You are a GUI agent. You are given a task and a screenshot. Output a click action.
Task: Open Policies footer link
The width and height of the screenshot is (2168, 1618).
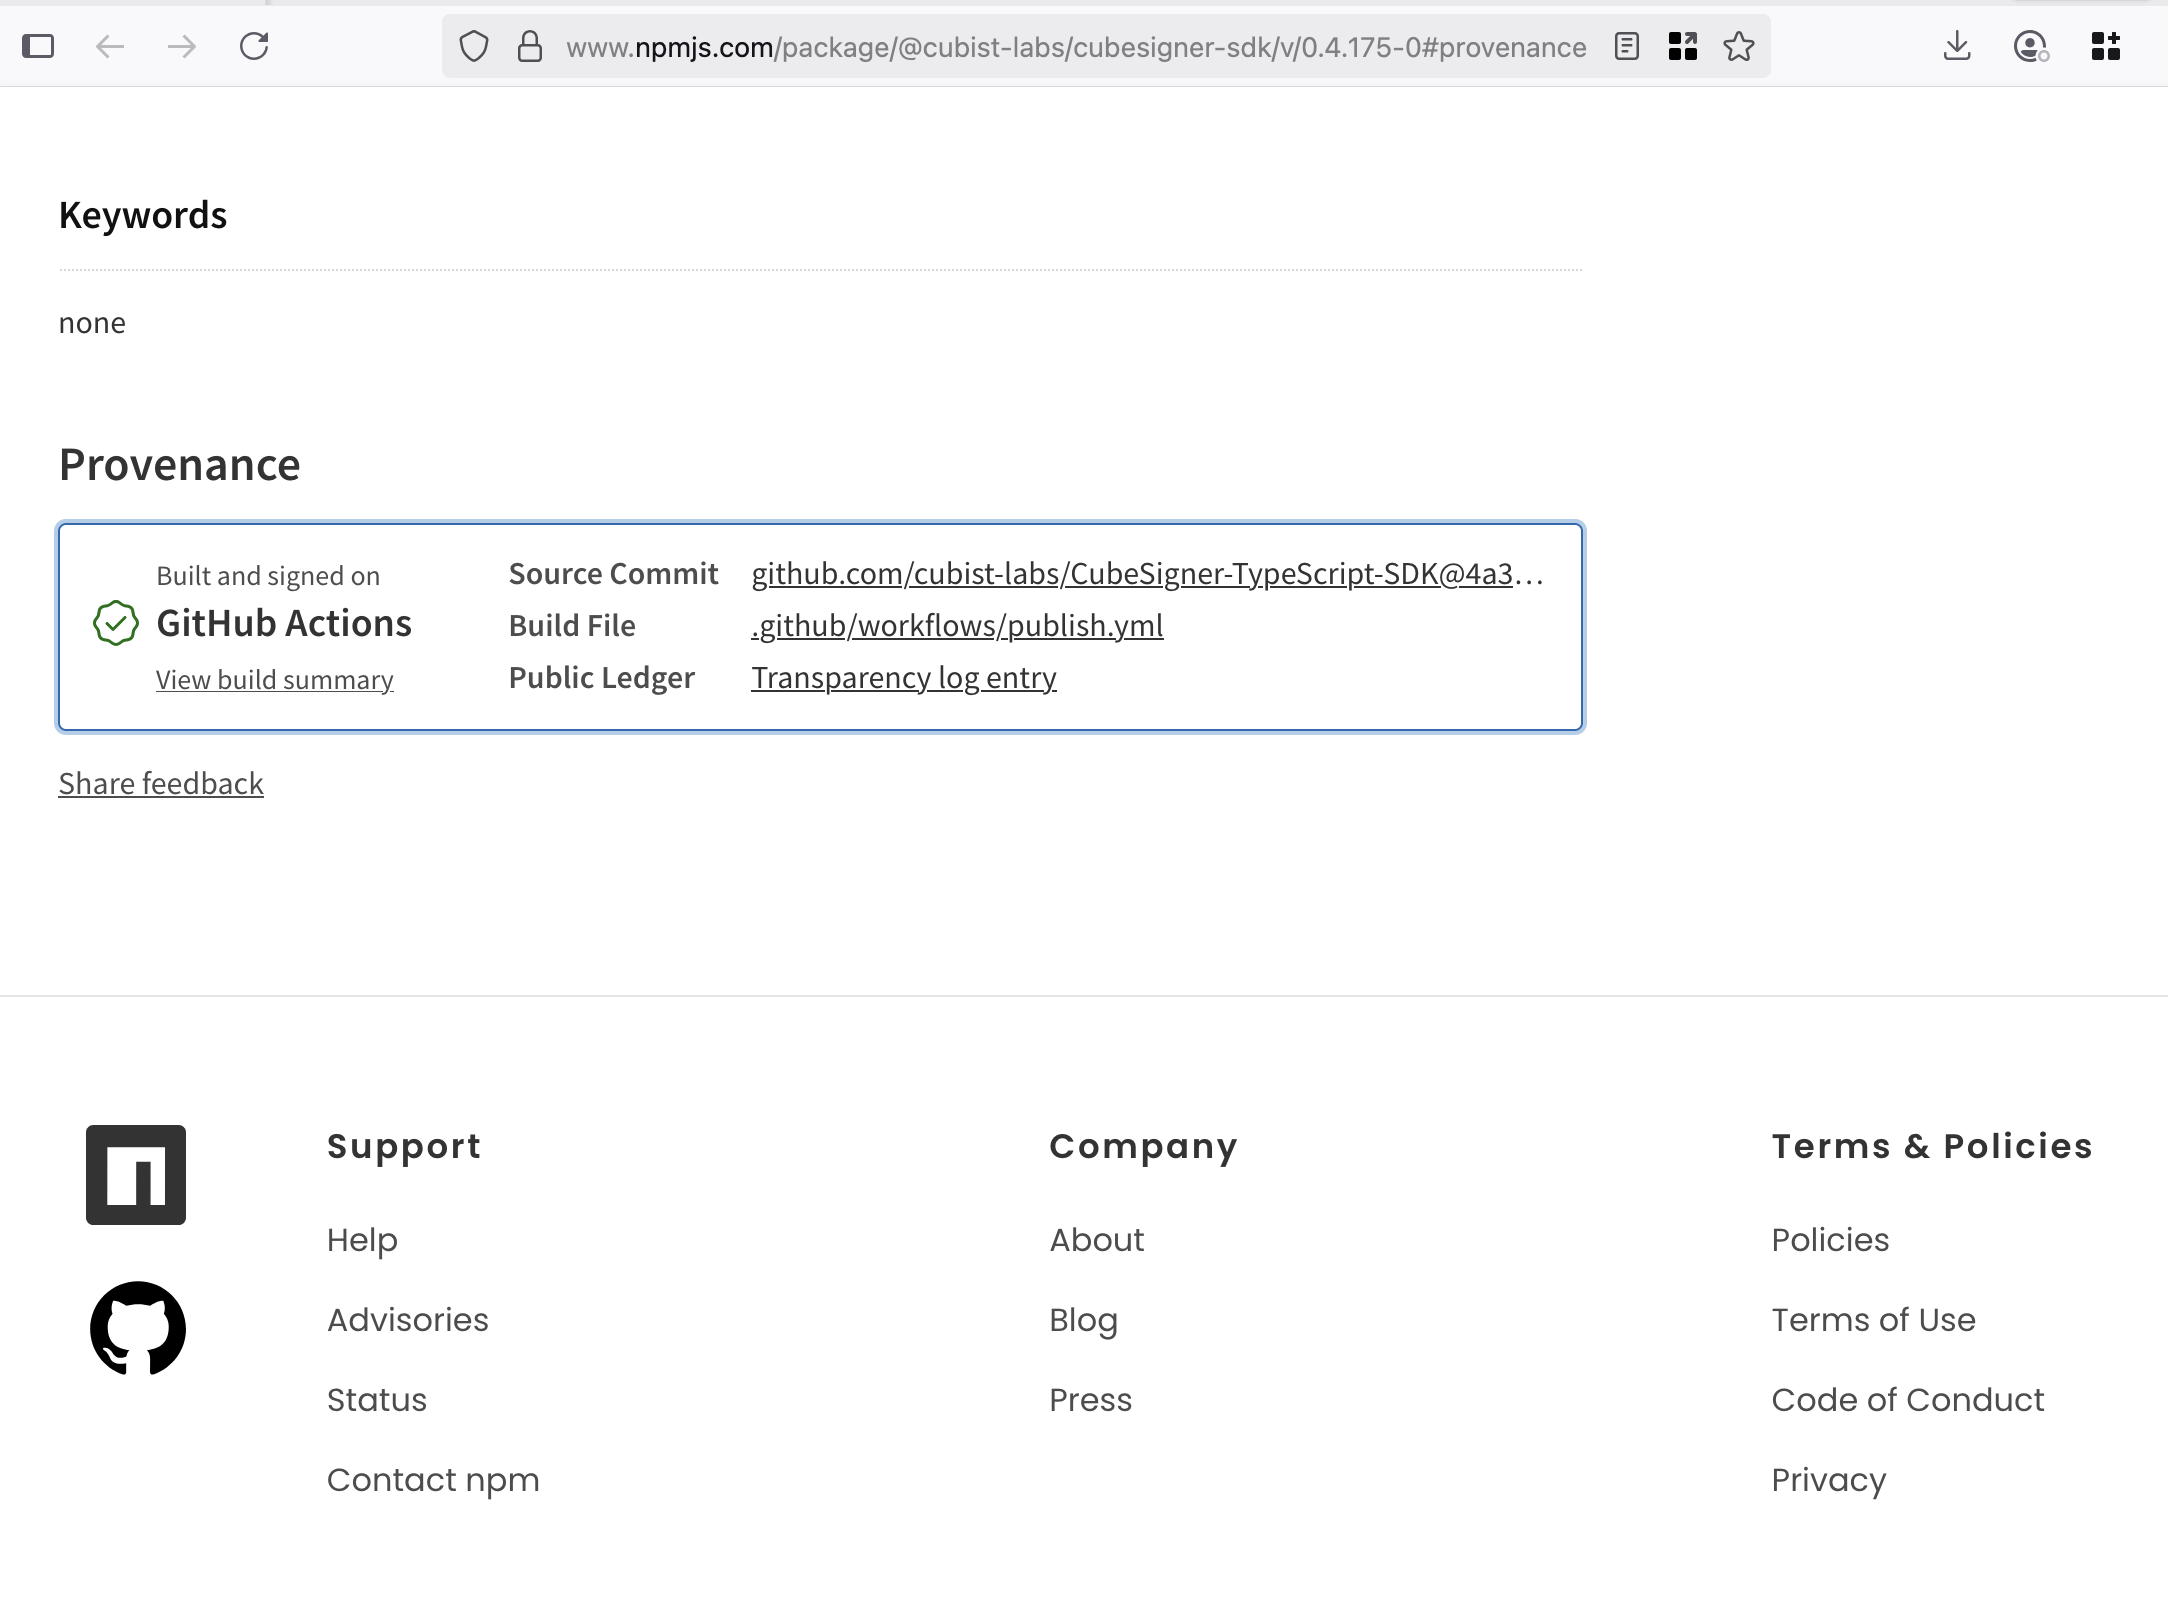1830,1240
